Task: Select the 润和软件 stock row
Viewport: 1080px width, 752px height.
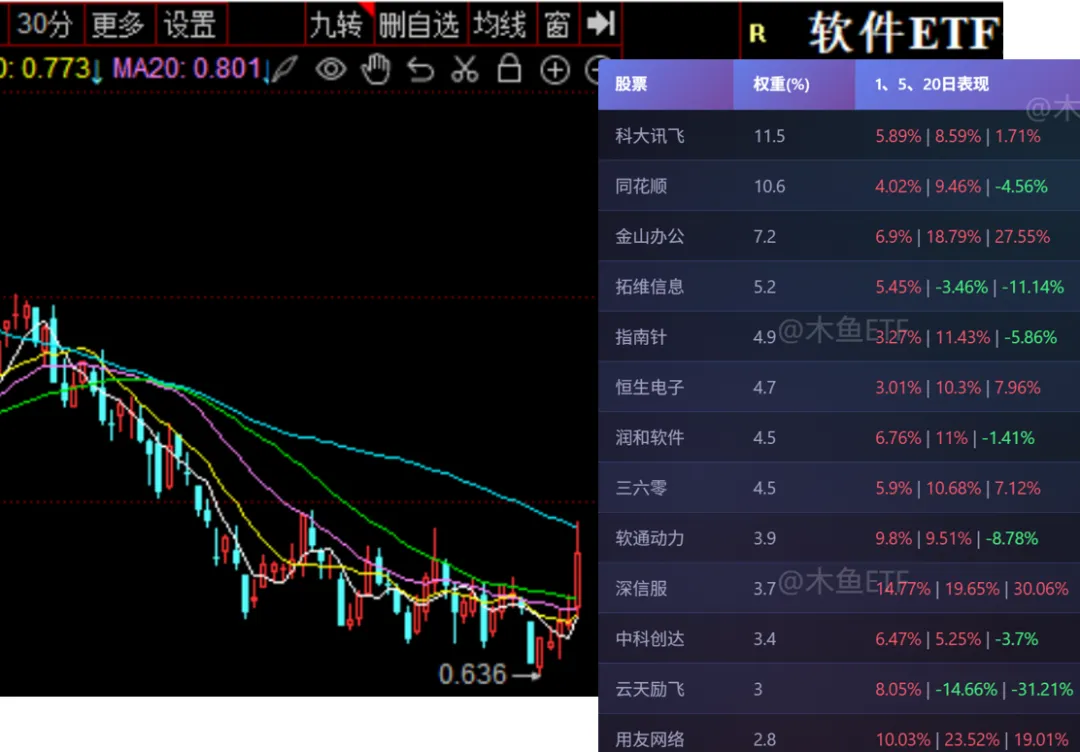Action: click(x=839, y=437)
